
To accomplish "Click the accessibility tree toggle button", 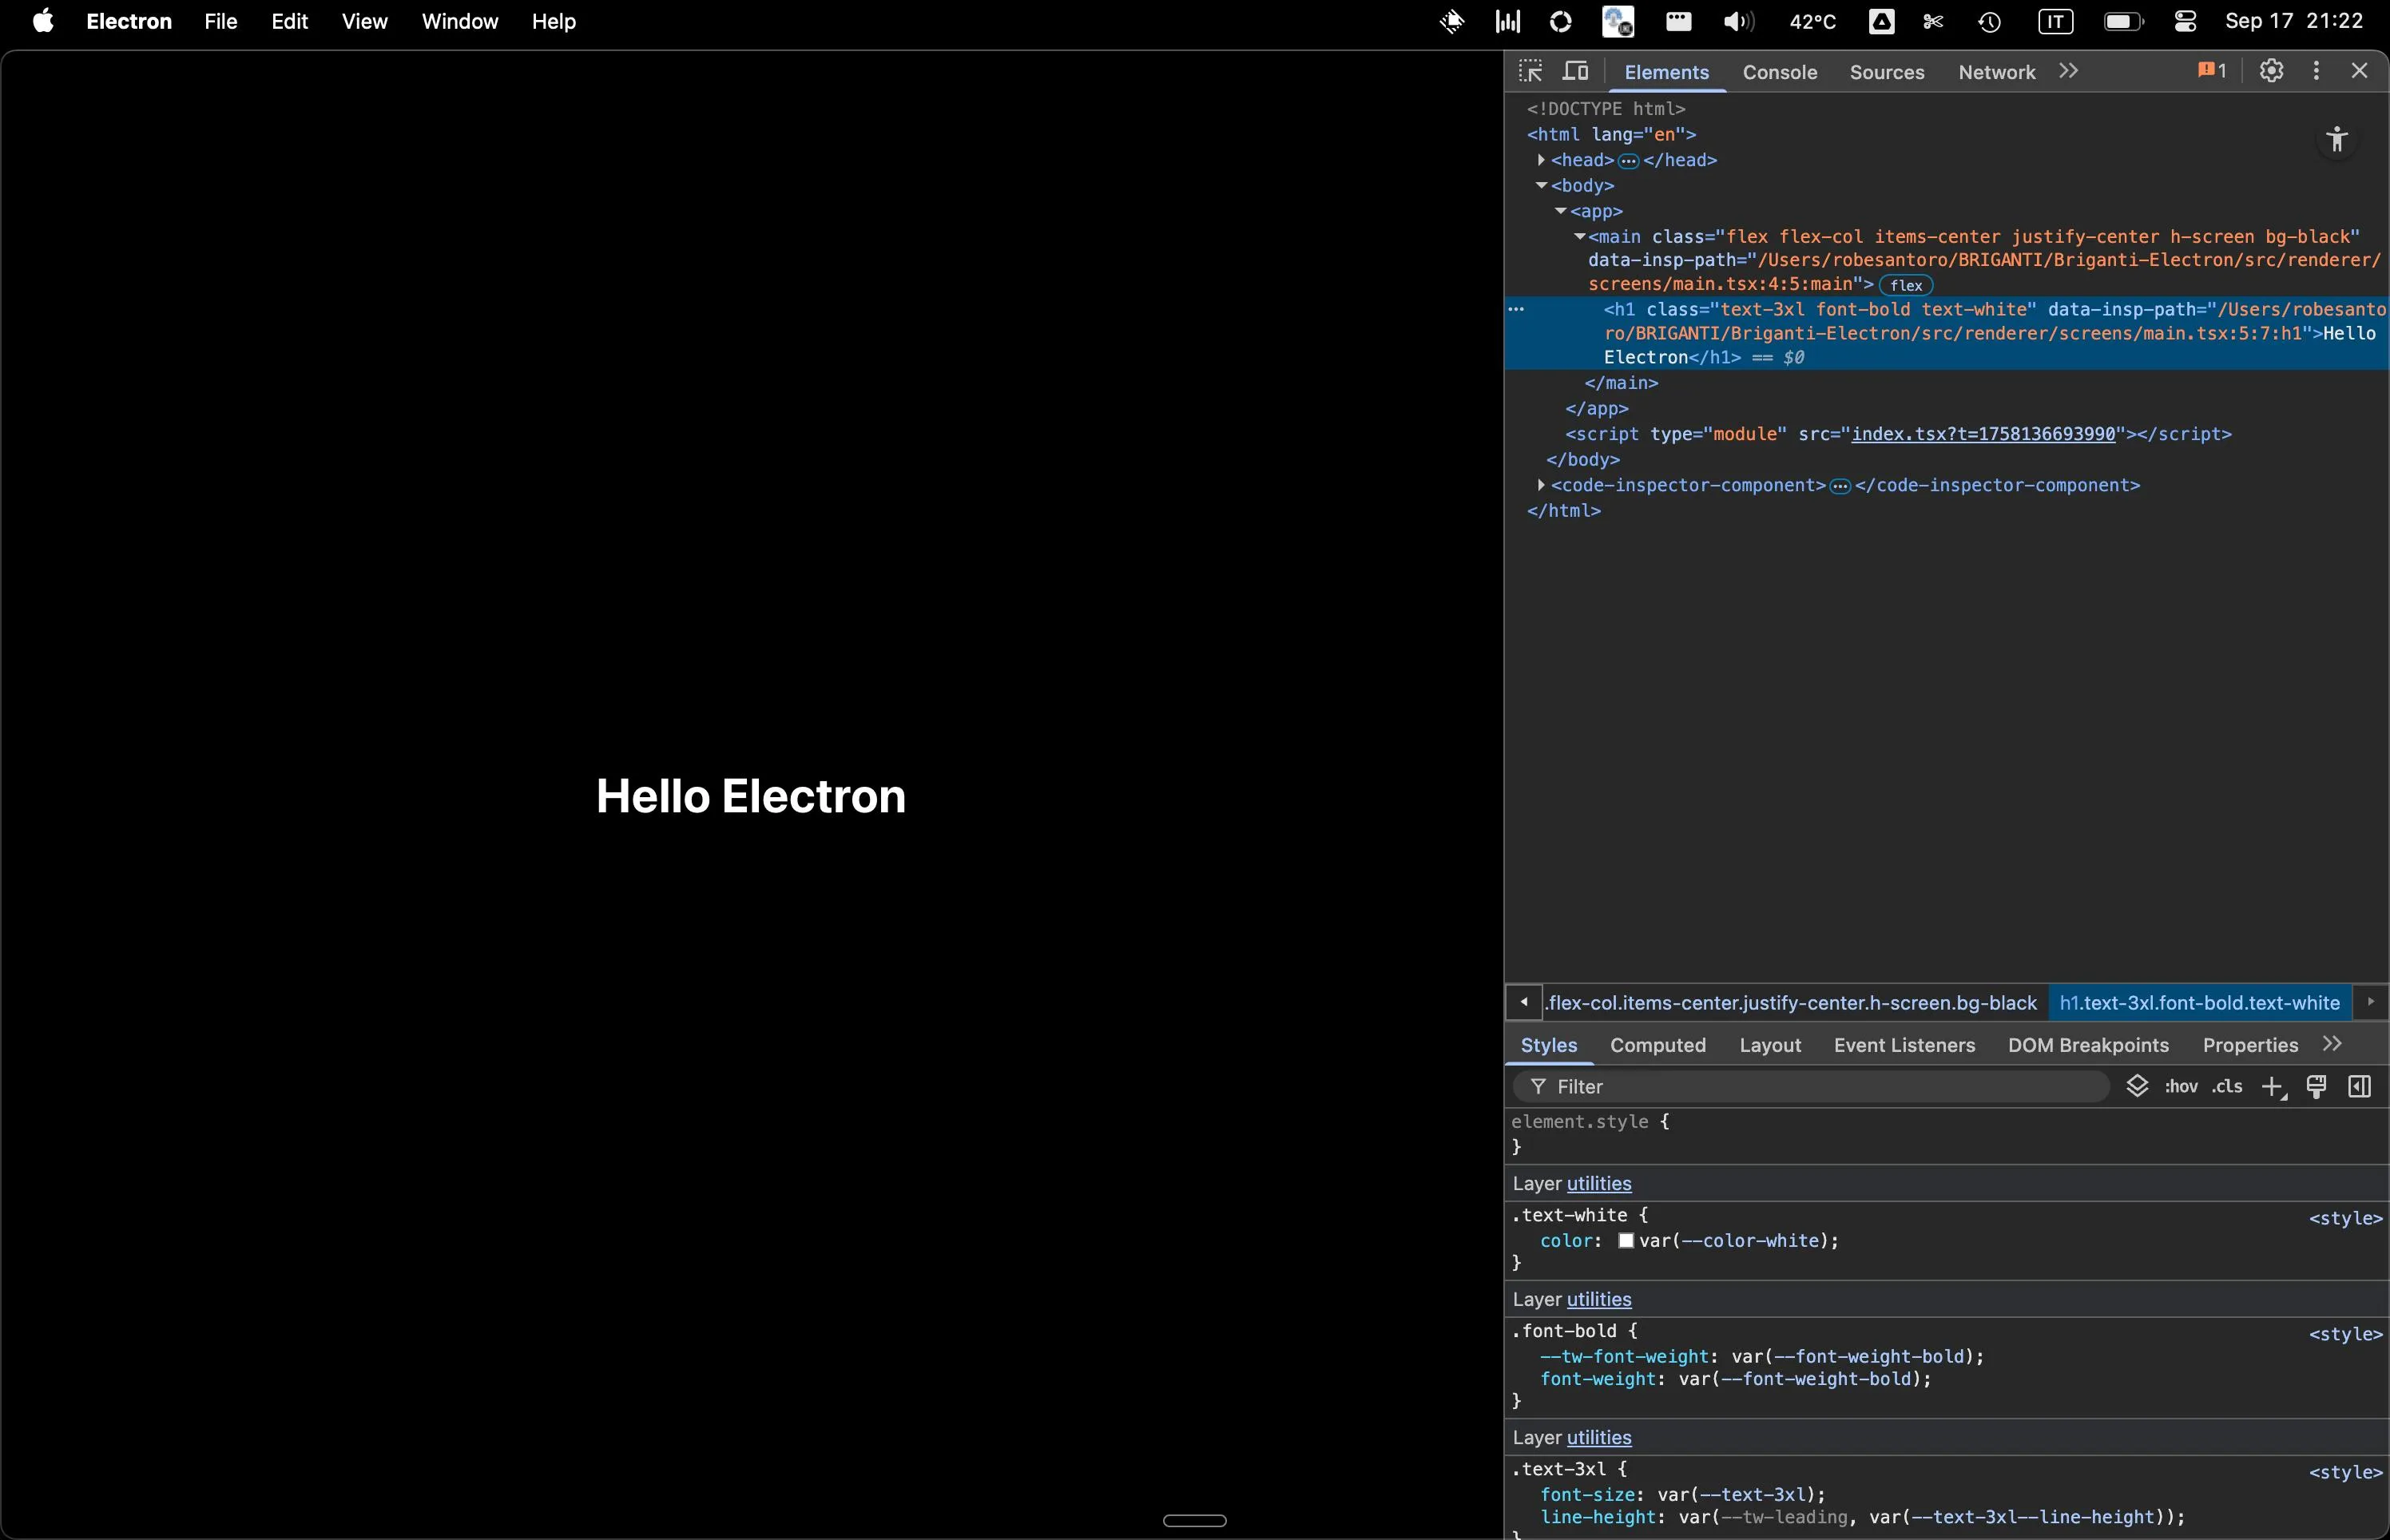I will pos(2337,139).
